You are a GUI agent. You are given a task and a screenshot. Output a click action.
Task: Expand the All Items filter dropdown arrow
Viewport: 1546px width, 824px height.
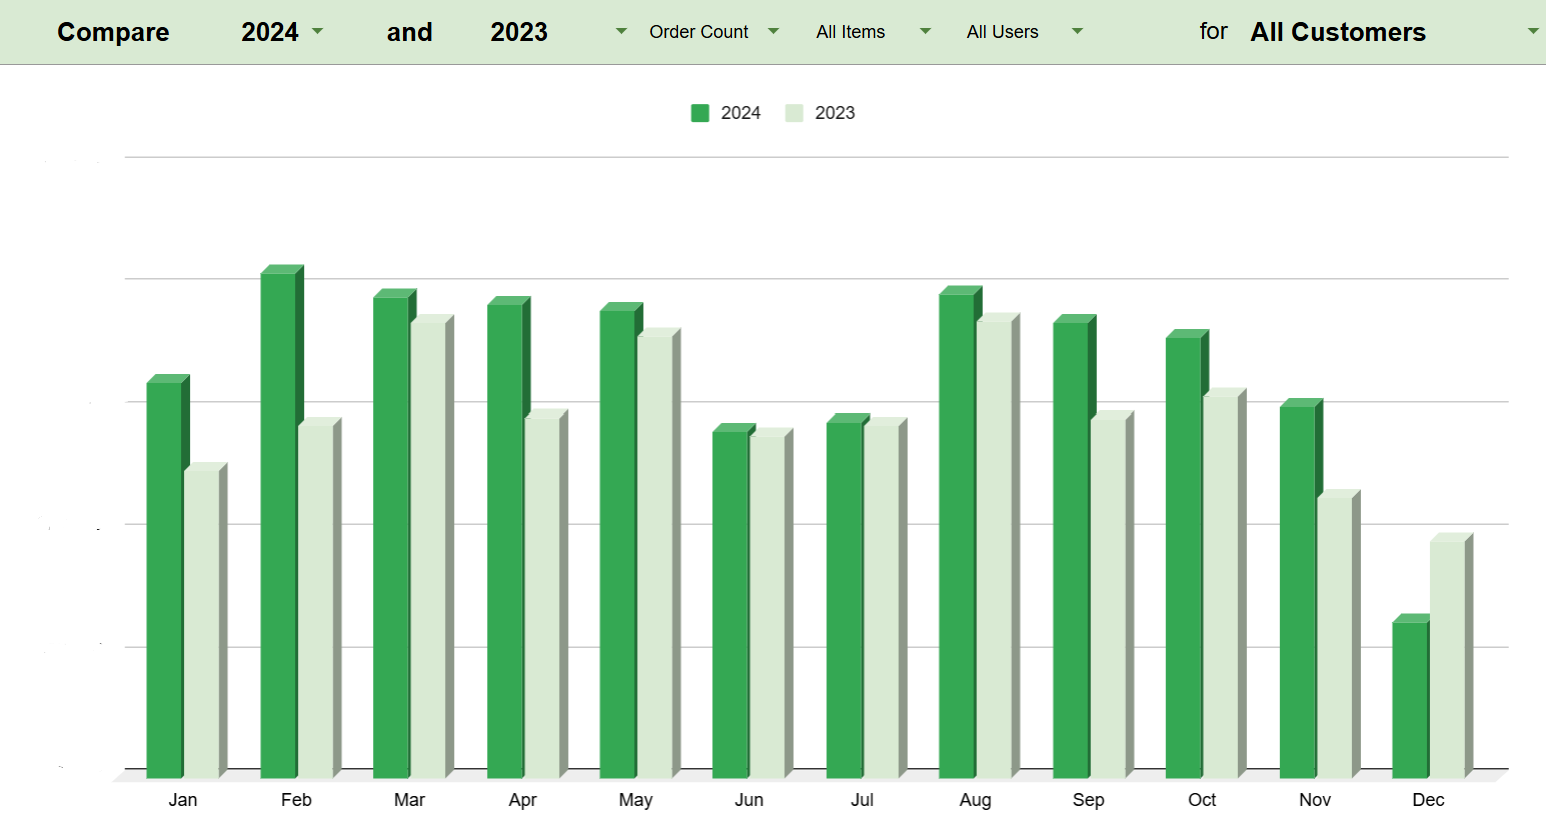925,31
